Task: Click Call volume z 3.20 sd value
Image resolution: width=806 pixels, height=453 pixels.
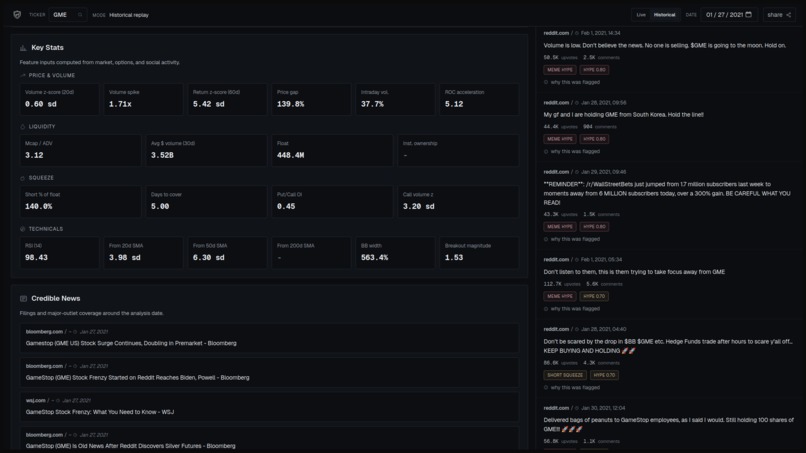Action: (x=418, y=207)
